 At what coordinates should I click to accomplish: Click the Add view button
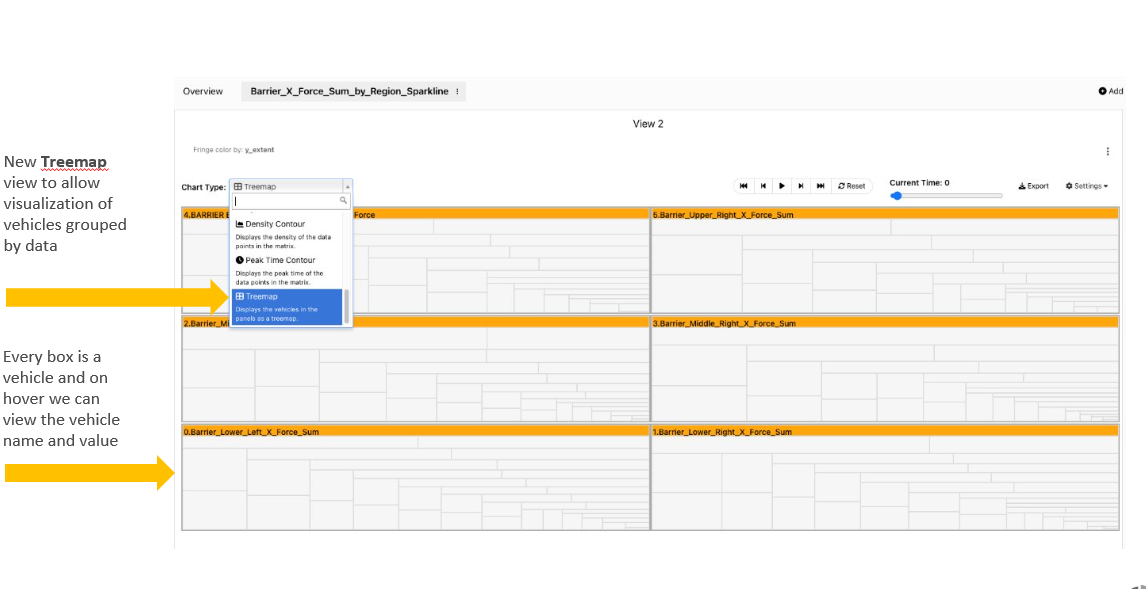1110,91
